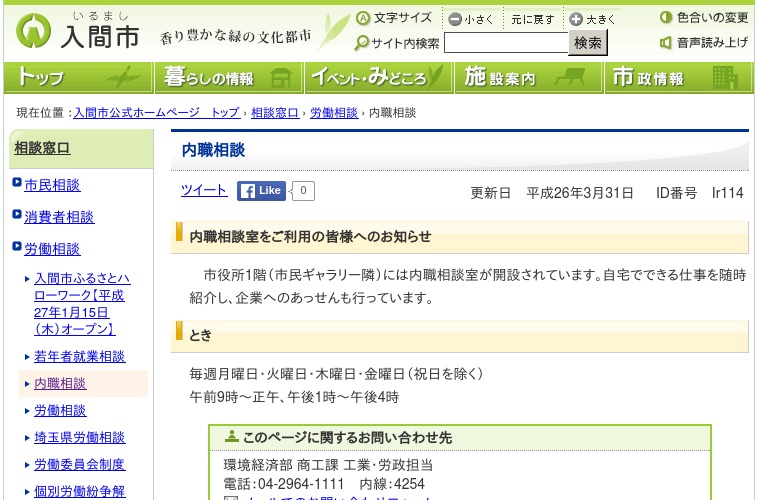Enlarge text with 大きく button
The width and height of the screenshot is (759, 500).
pyautogui.click(x=592, y=19)
